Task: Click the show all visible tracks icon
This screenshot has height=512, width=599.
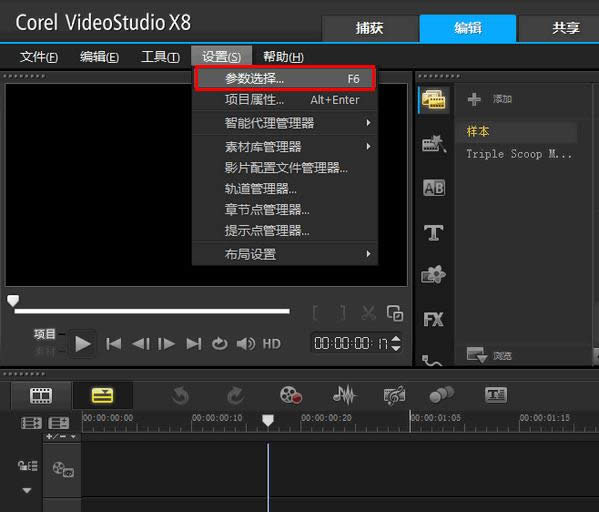Action: [x=31, y=423]
